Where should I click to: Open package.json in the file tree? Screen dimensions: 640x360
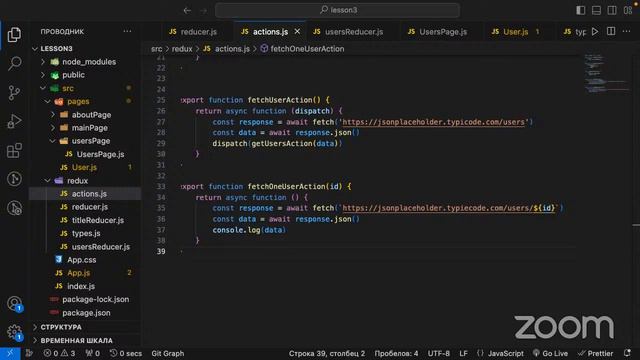[85, 313]
